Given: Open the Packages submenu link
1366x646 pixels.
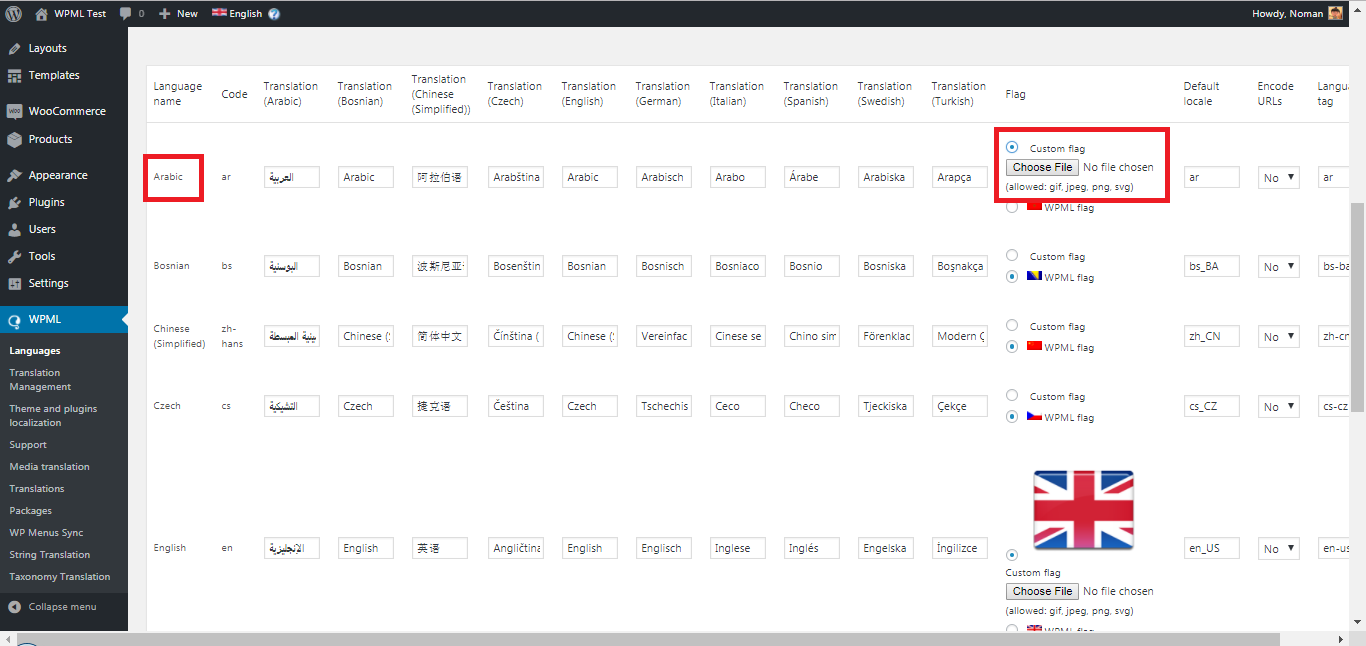Looking at the screenshot, I should pos(30,510).
